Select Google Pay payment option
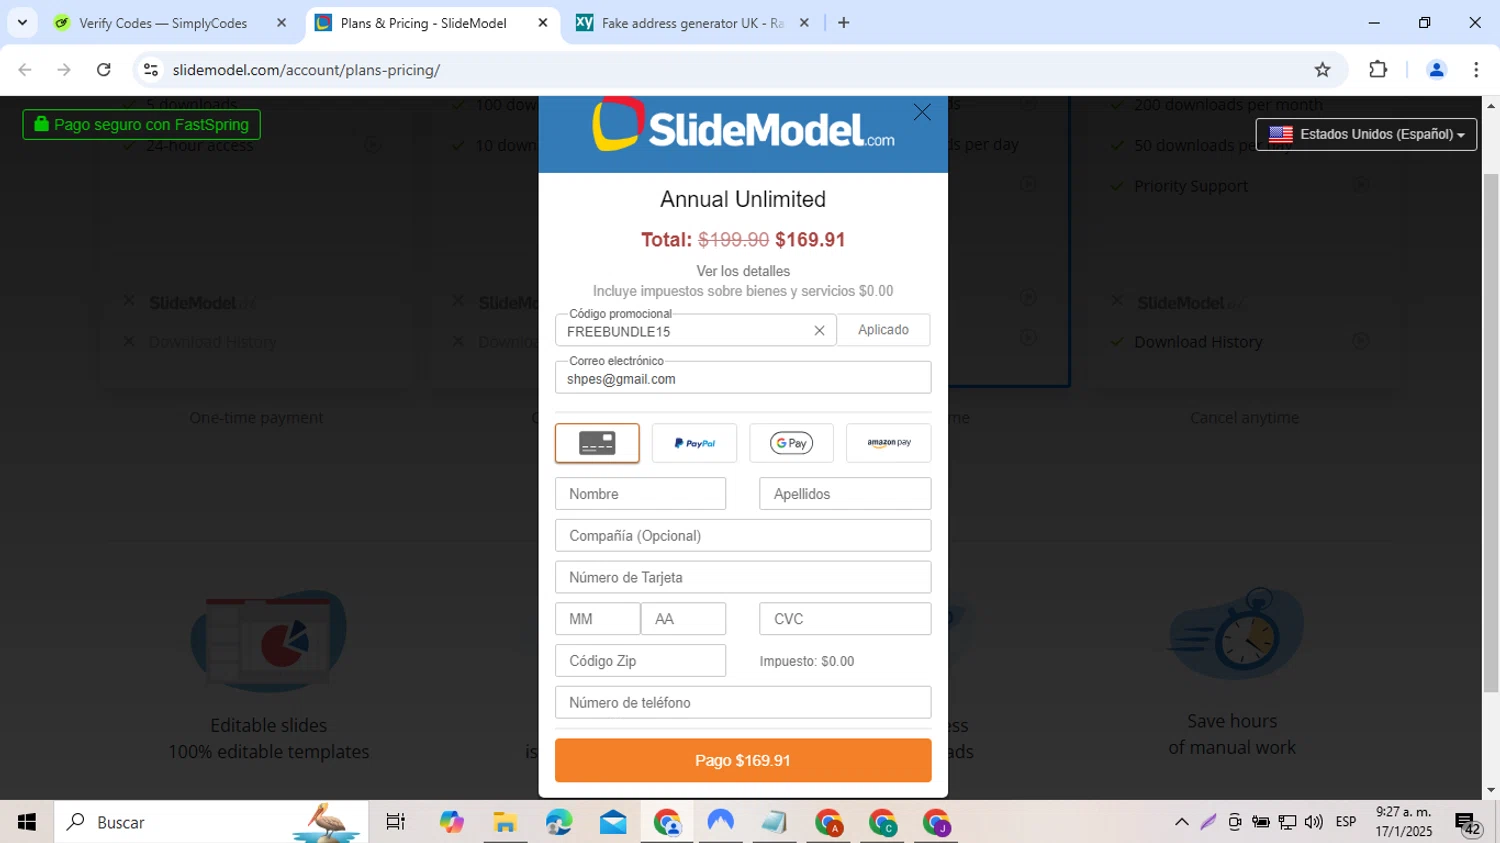 click(791, 443)
